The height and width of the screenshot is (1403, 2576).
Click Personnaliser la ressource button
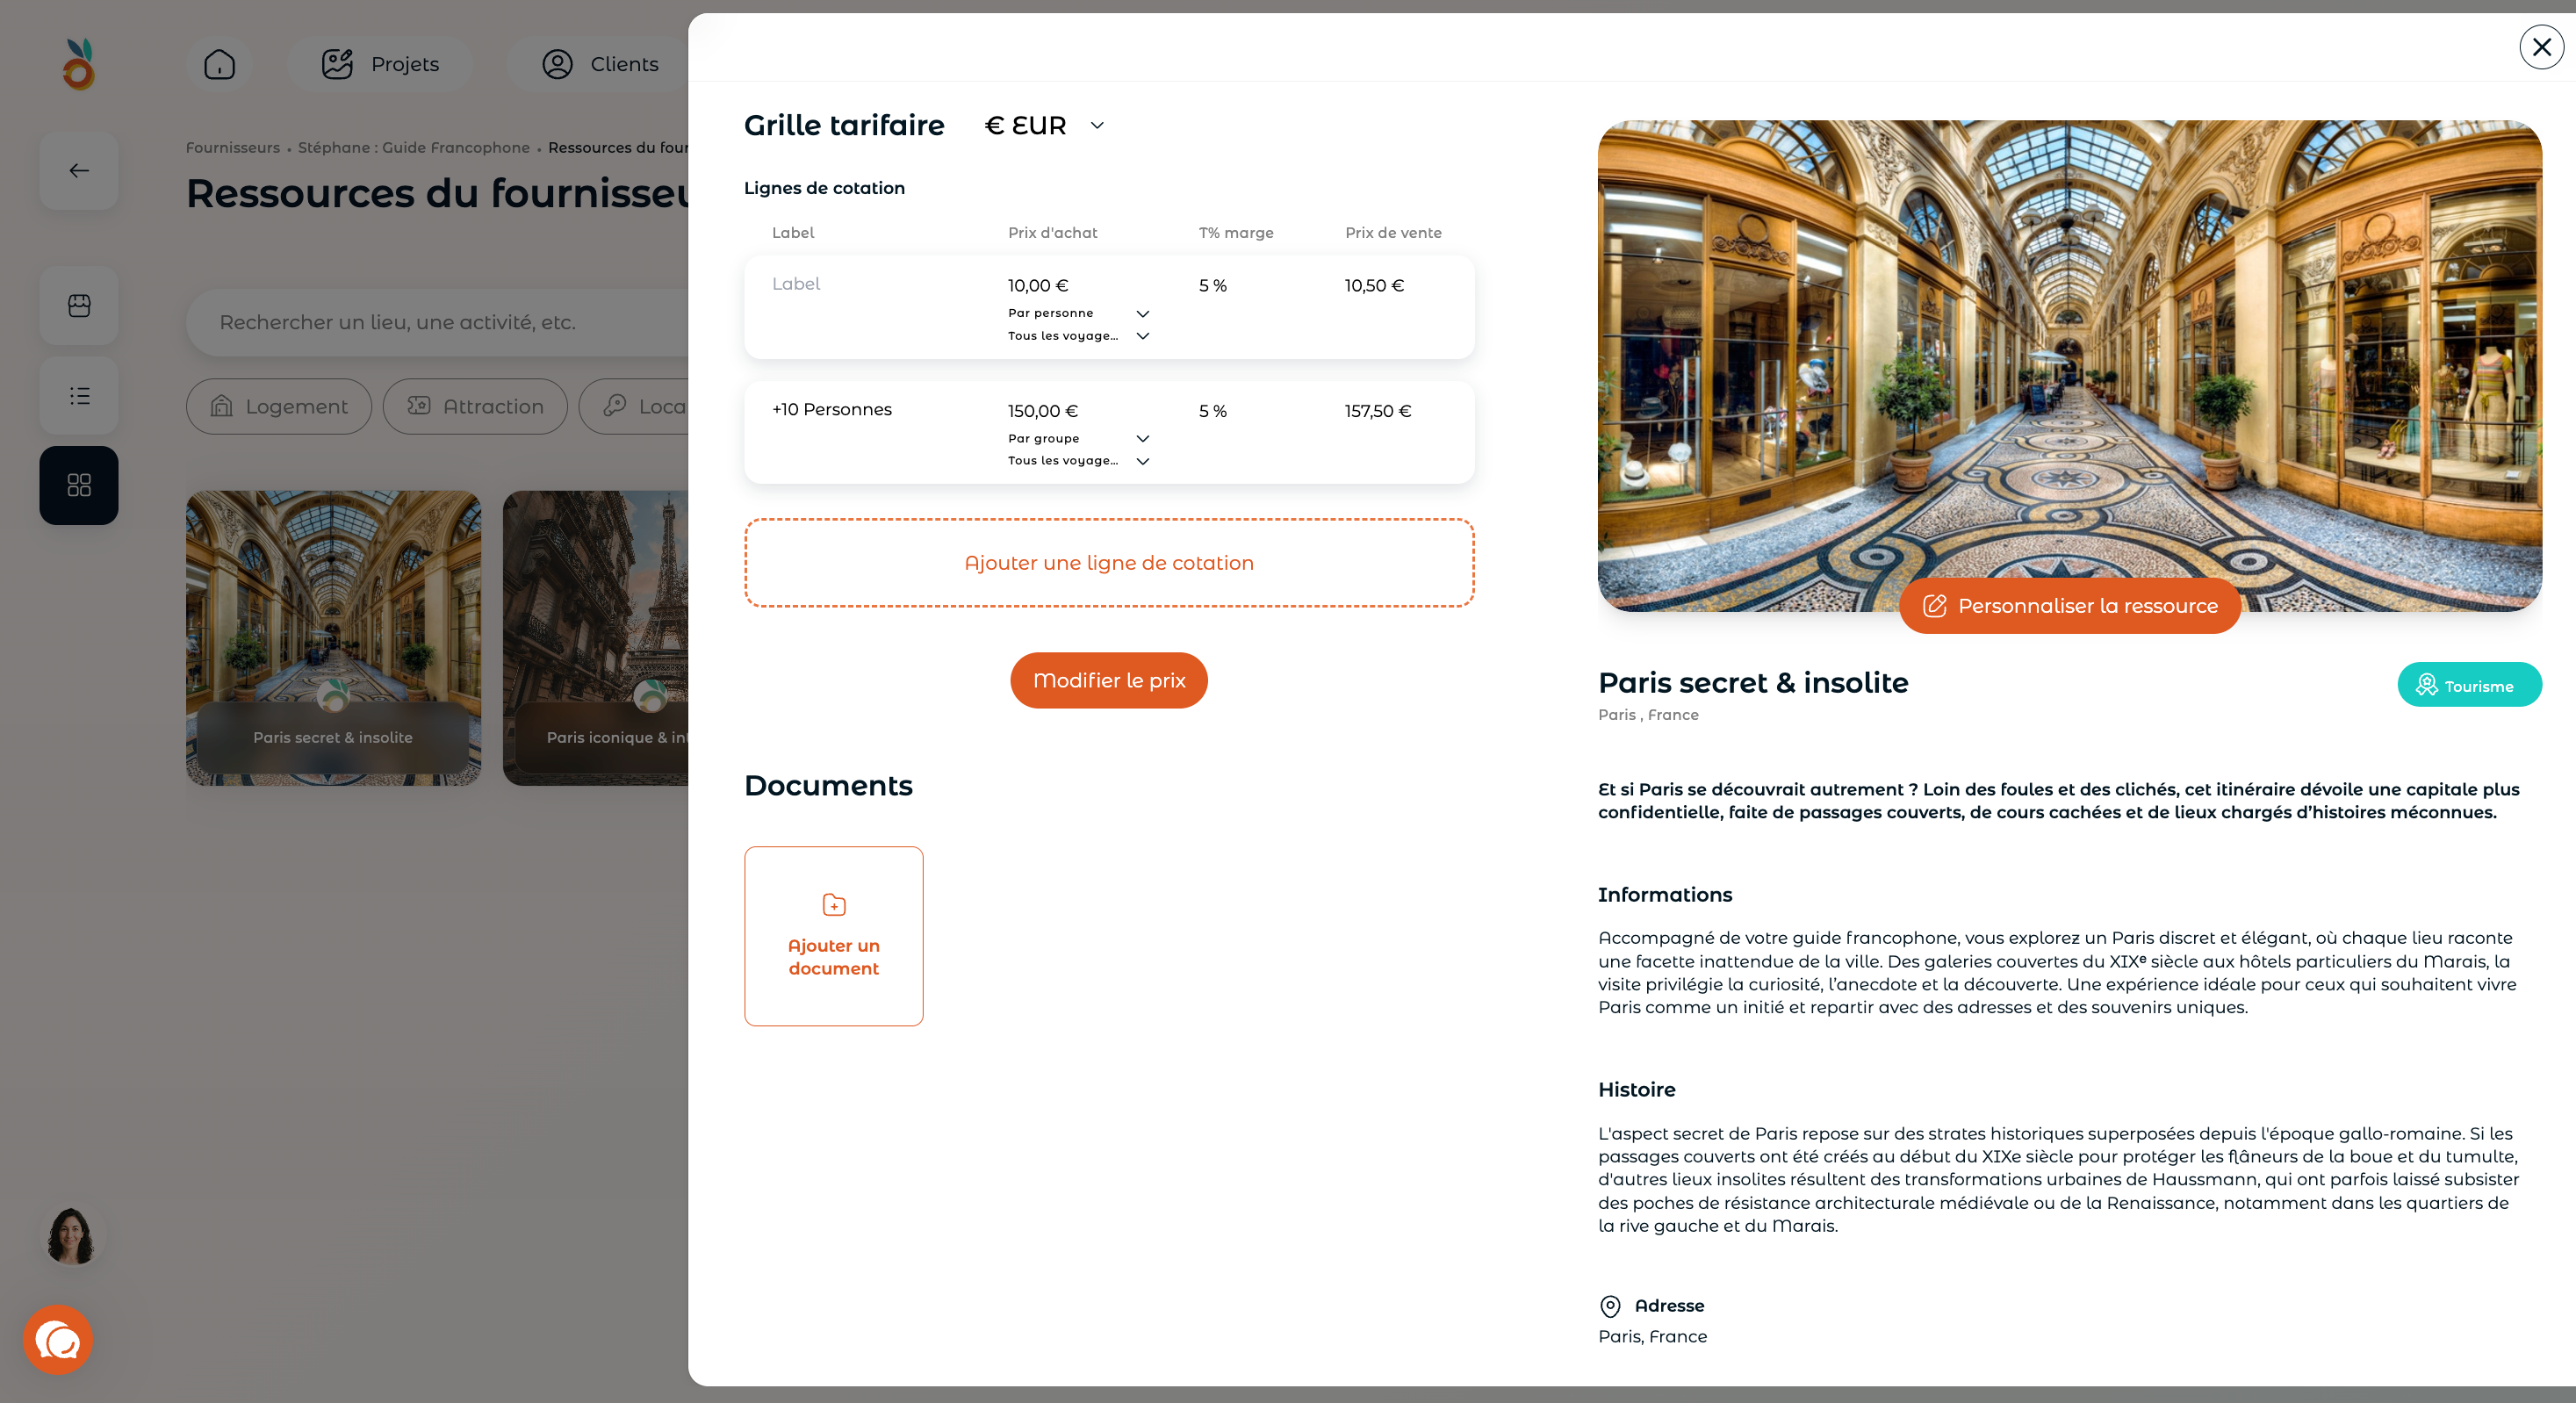(x=2070, y=606)
